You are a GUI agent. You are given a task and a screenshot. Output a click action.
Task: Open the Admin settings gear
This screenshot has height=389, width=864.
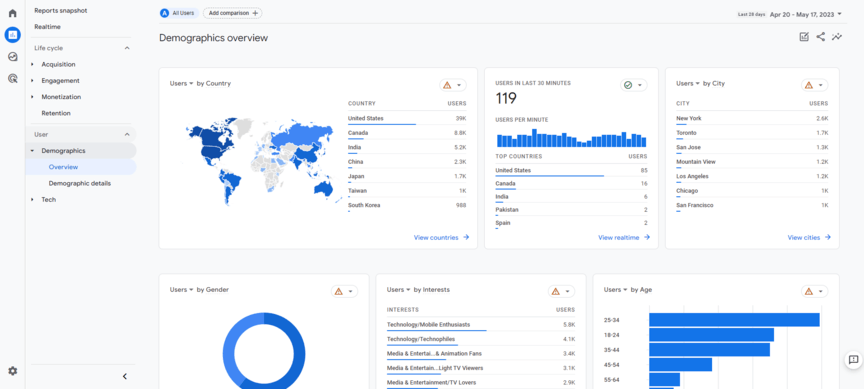(12, 371)
